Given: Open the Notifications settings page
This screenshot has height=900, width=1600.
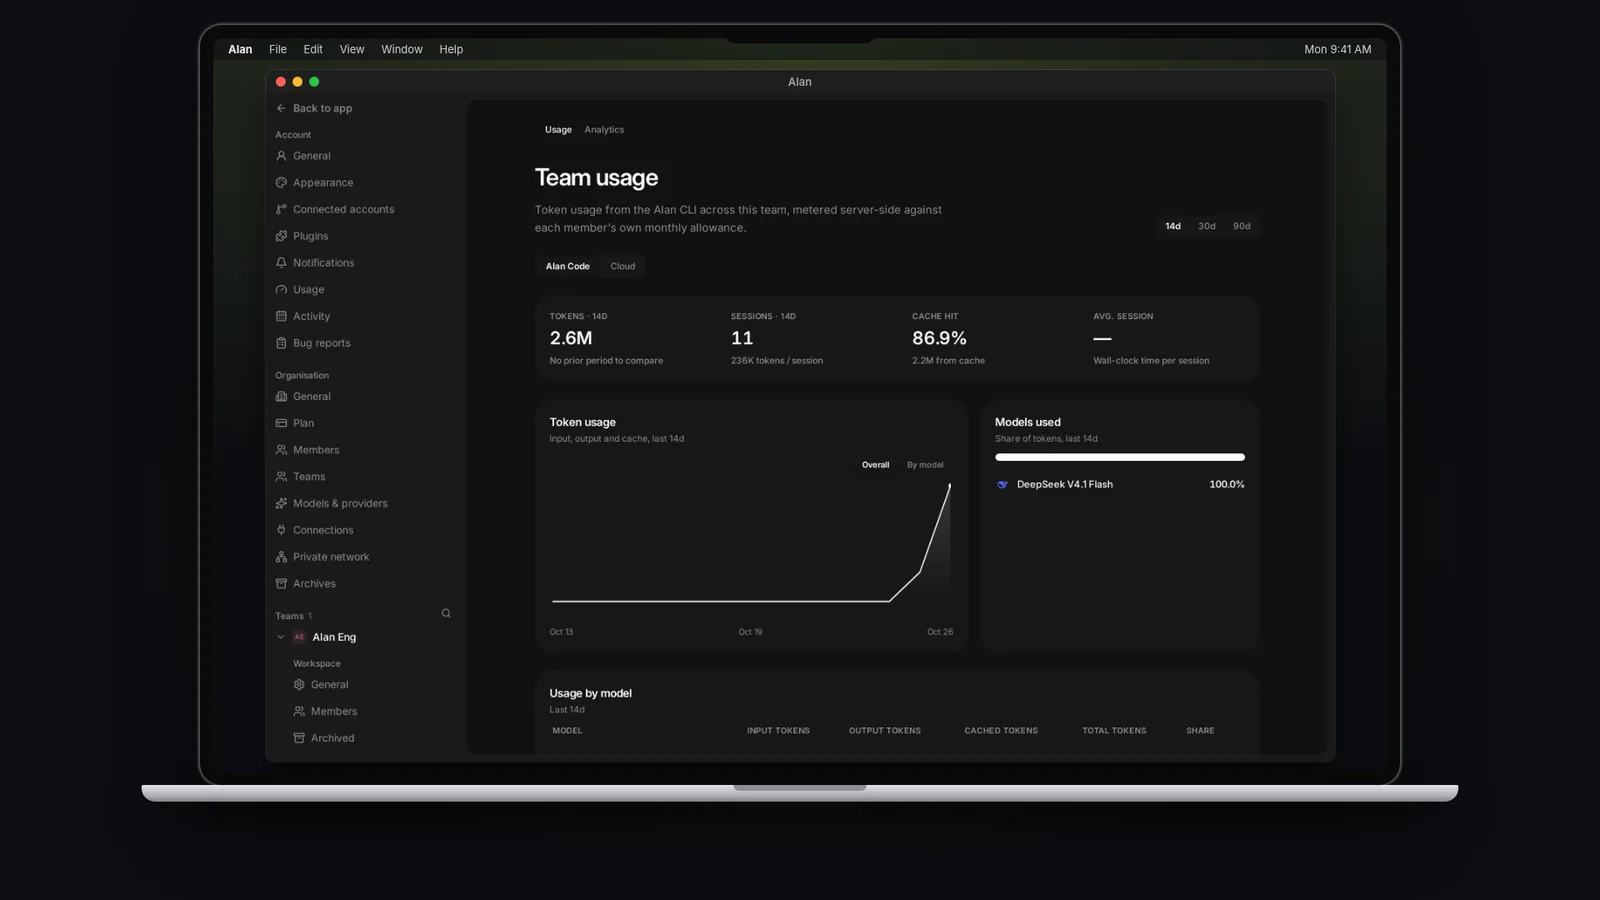Looking at the screenshot, I should point(324,263).
